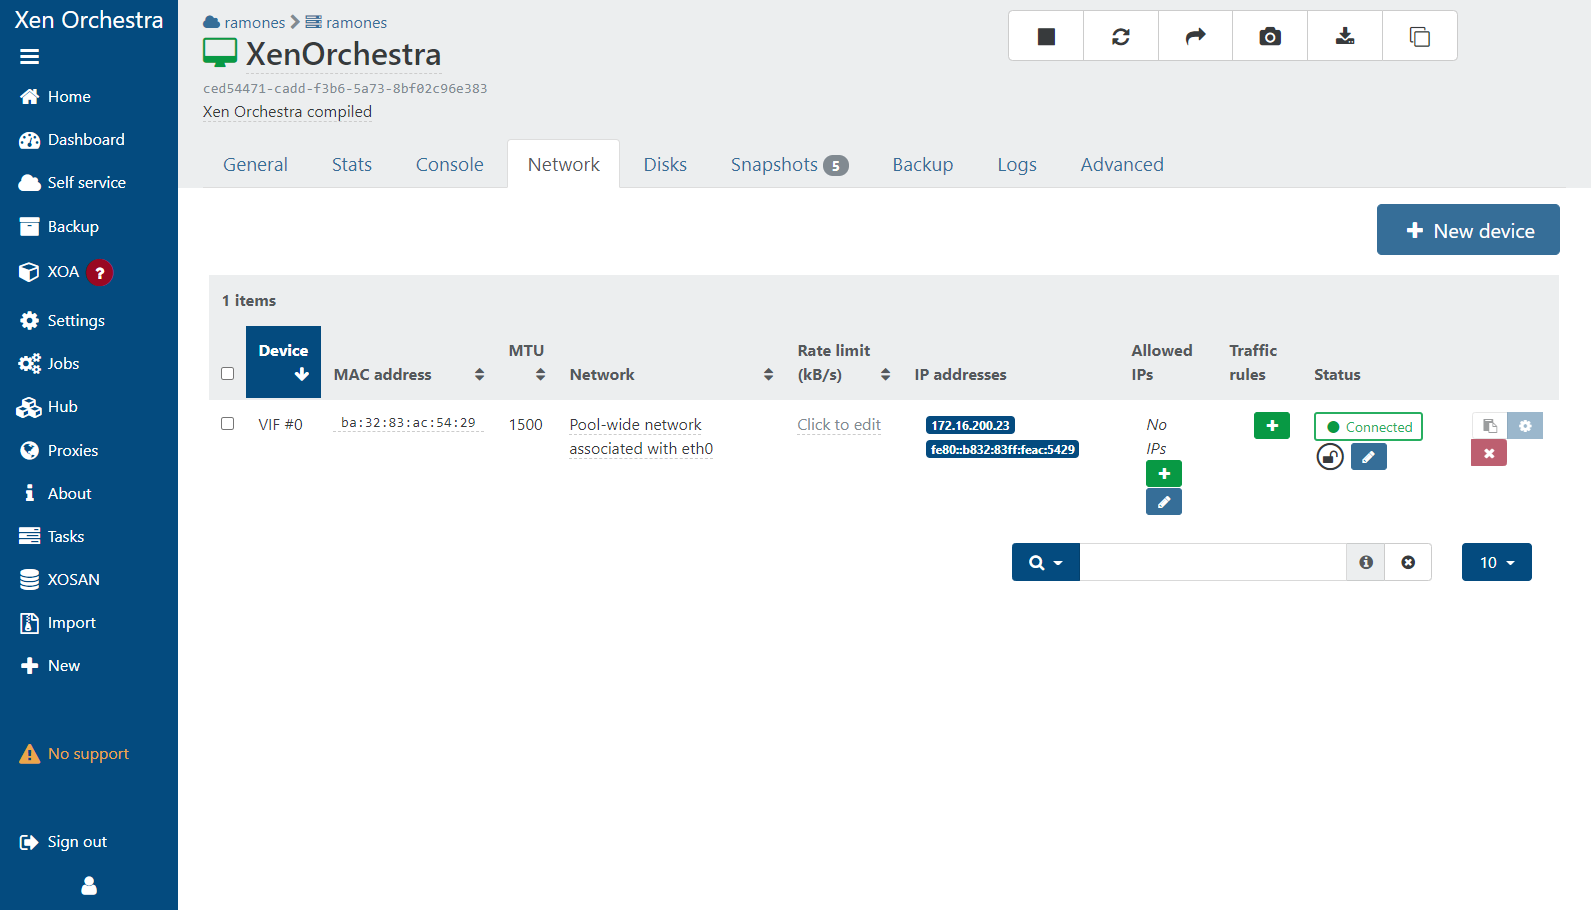Check the VIF #0 row checkbox

(x=228, y=424)
